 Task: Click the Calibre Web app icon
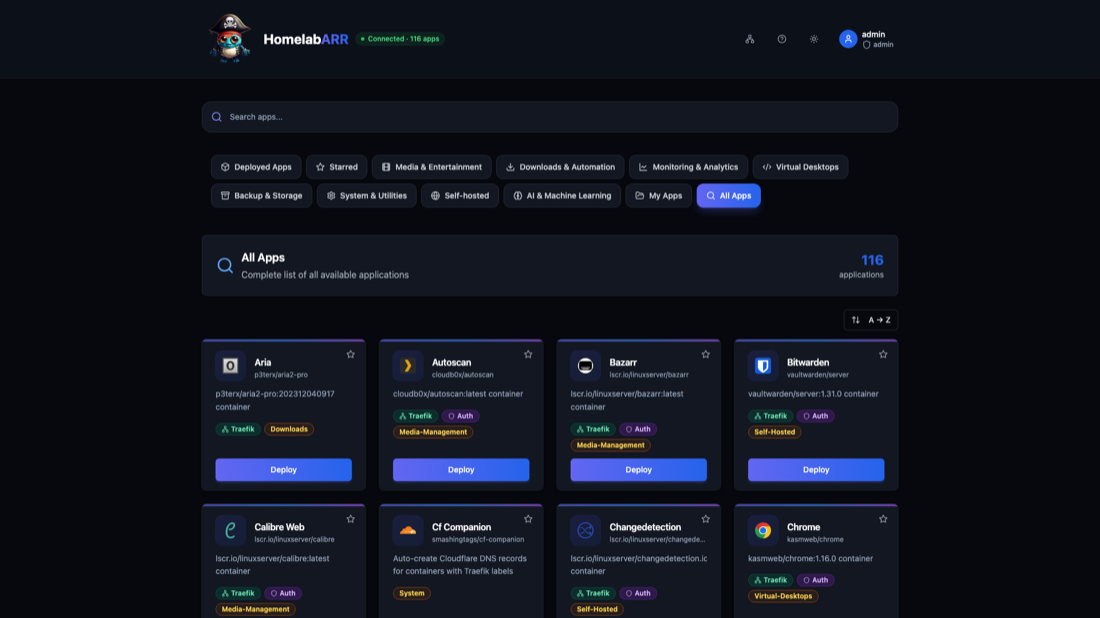230,530
